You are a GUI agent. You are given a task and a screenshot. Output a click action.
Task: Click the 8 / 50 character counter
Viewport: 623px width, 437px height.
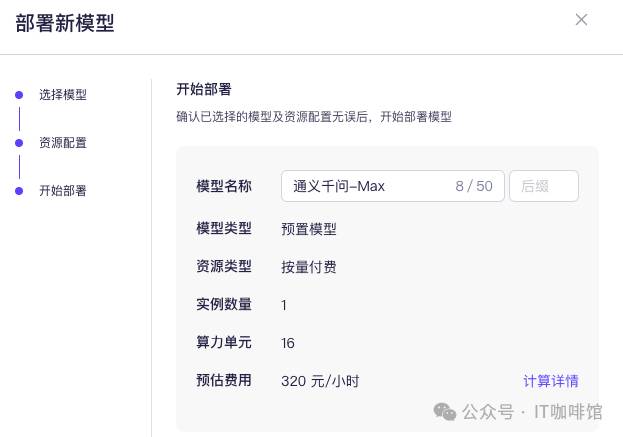pos(474,186)
